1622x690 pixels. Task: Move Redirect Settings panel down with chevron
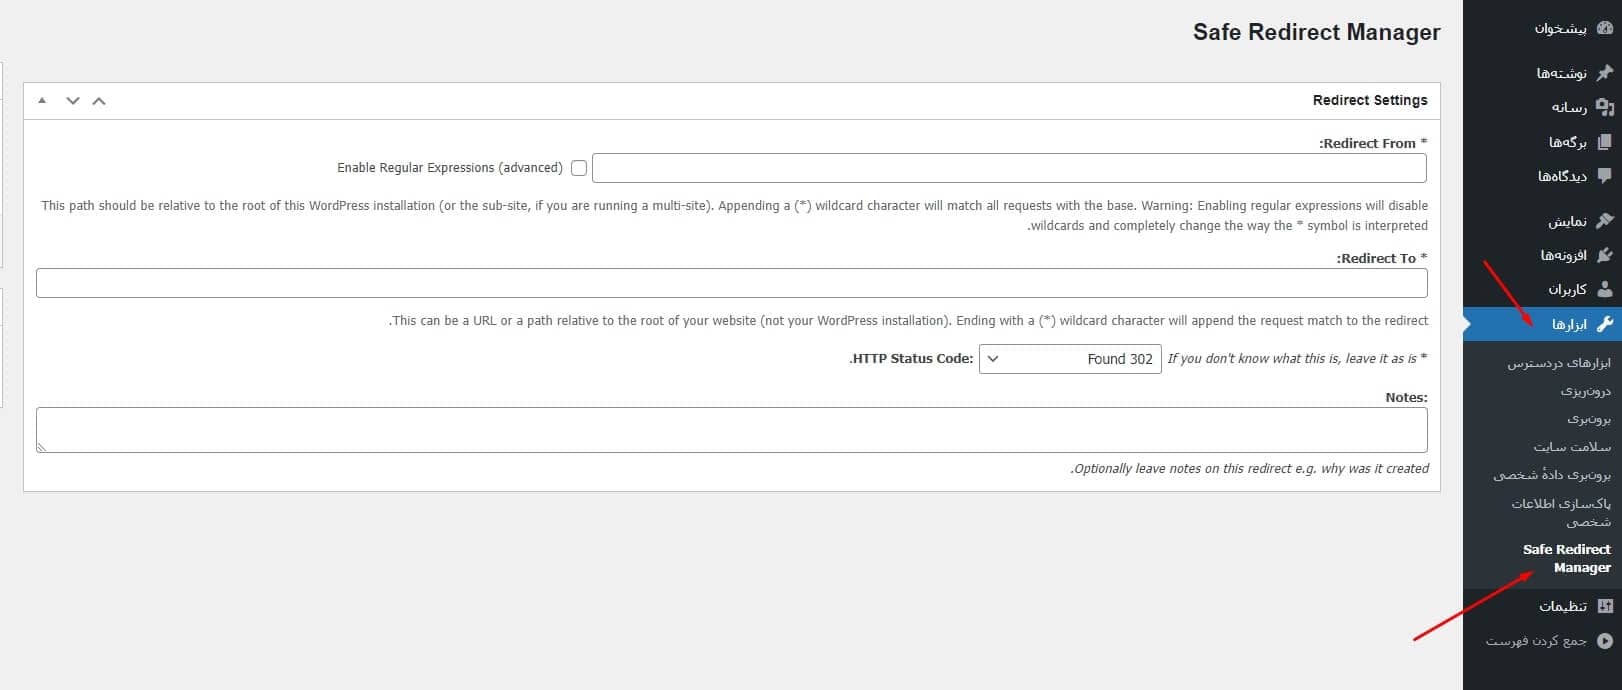point(73,101)
